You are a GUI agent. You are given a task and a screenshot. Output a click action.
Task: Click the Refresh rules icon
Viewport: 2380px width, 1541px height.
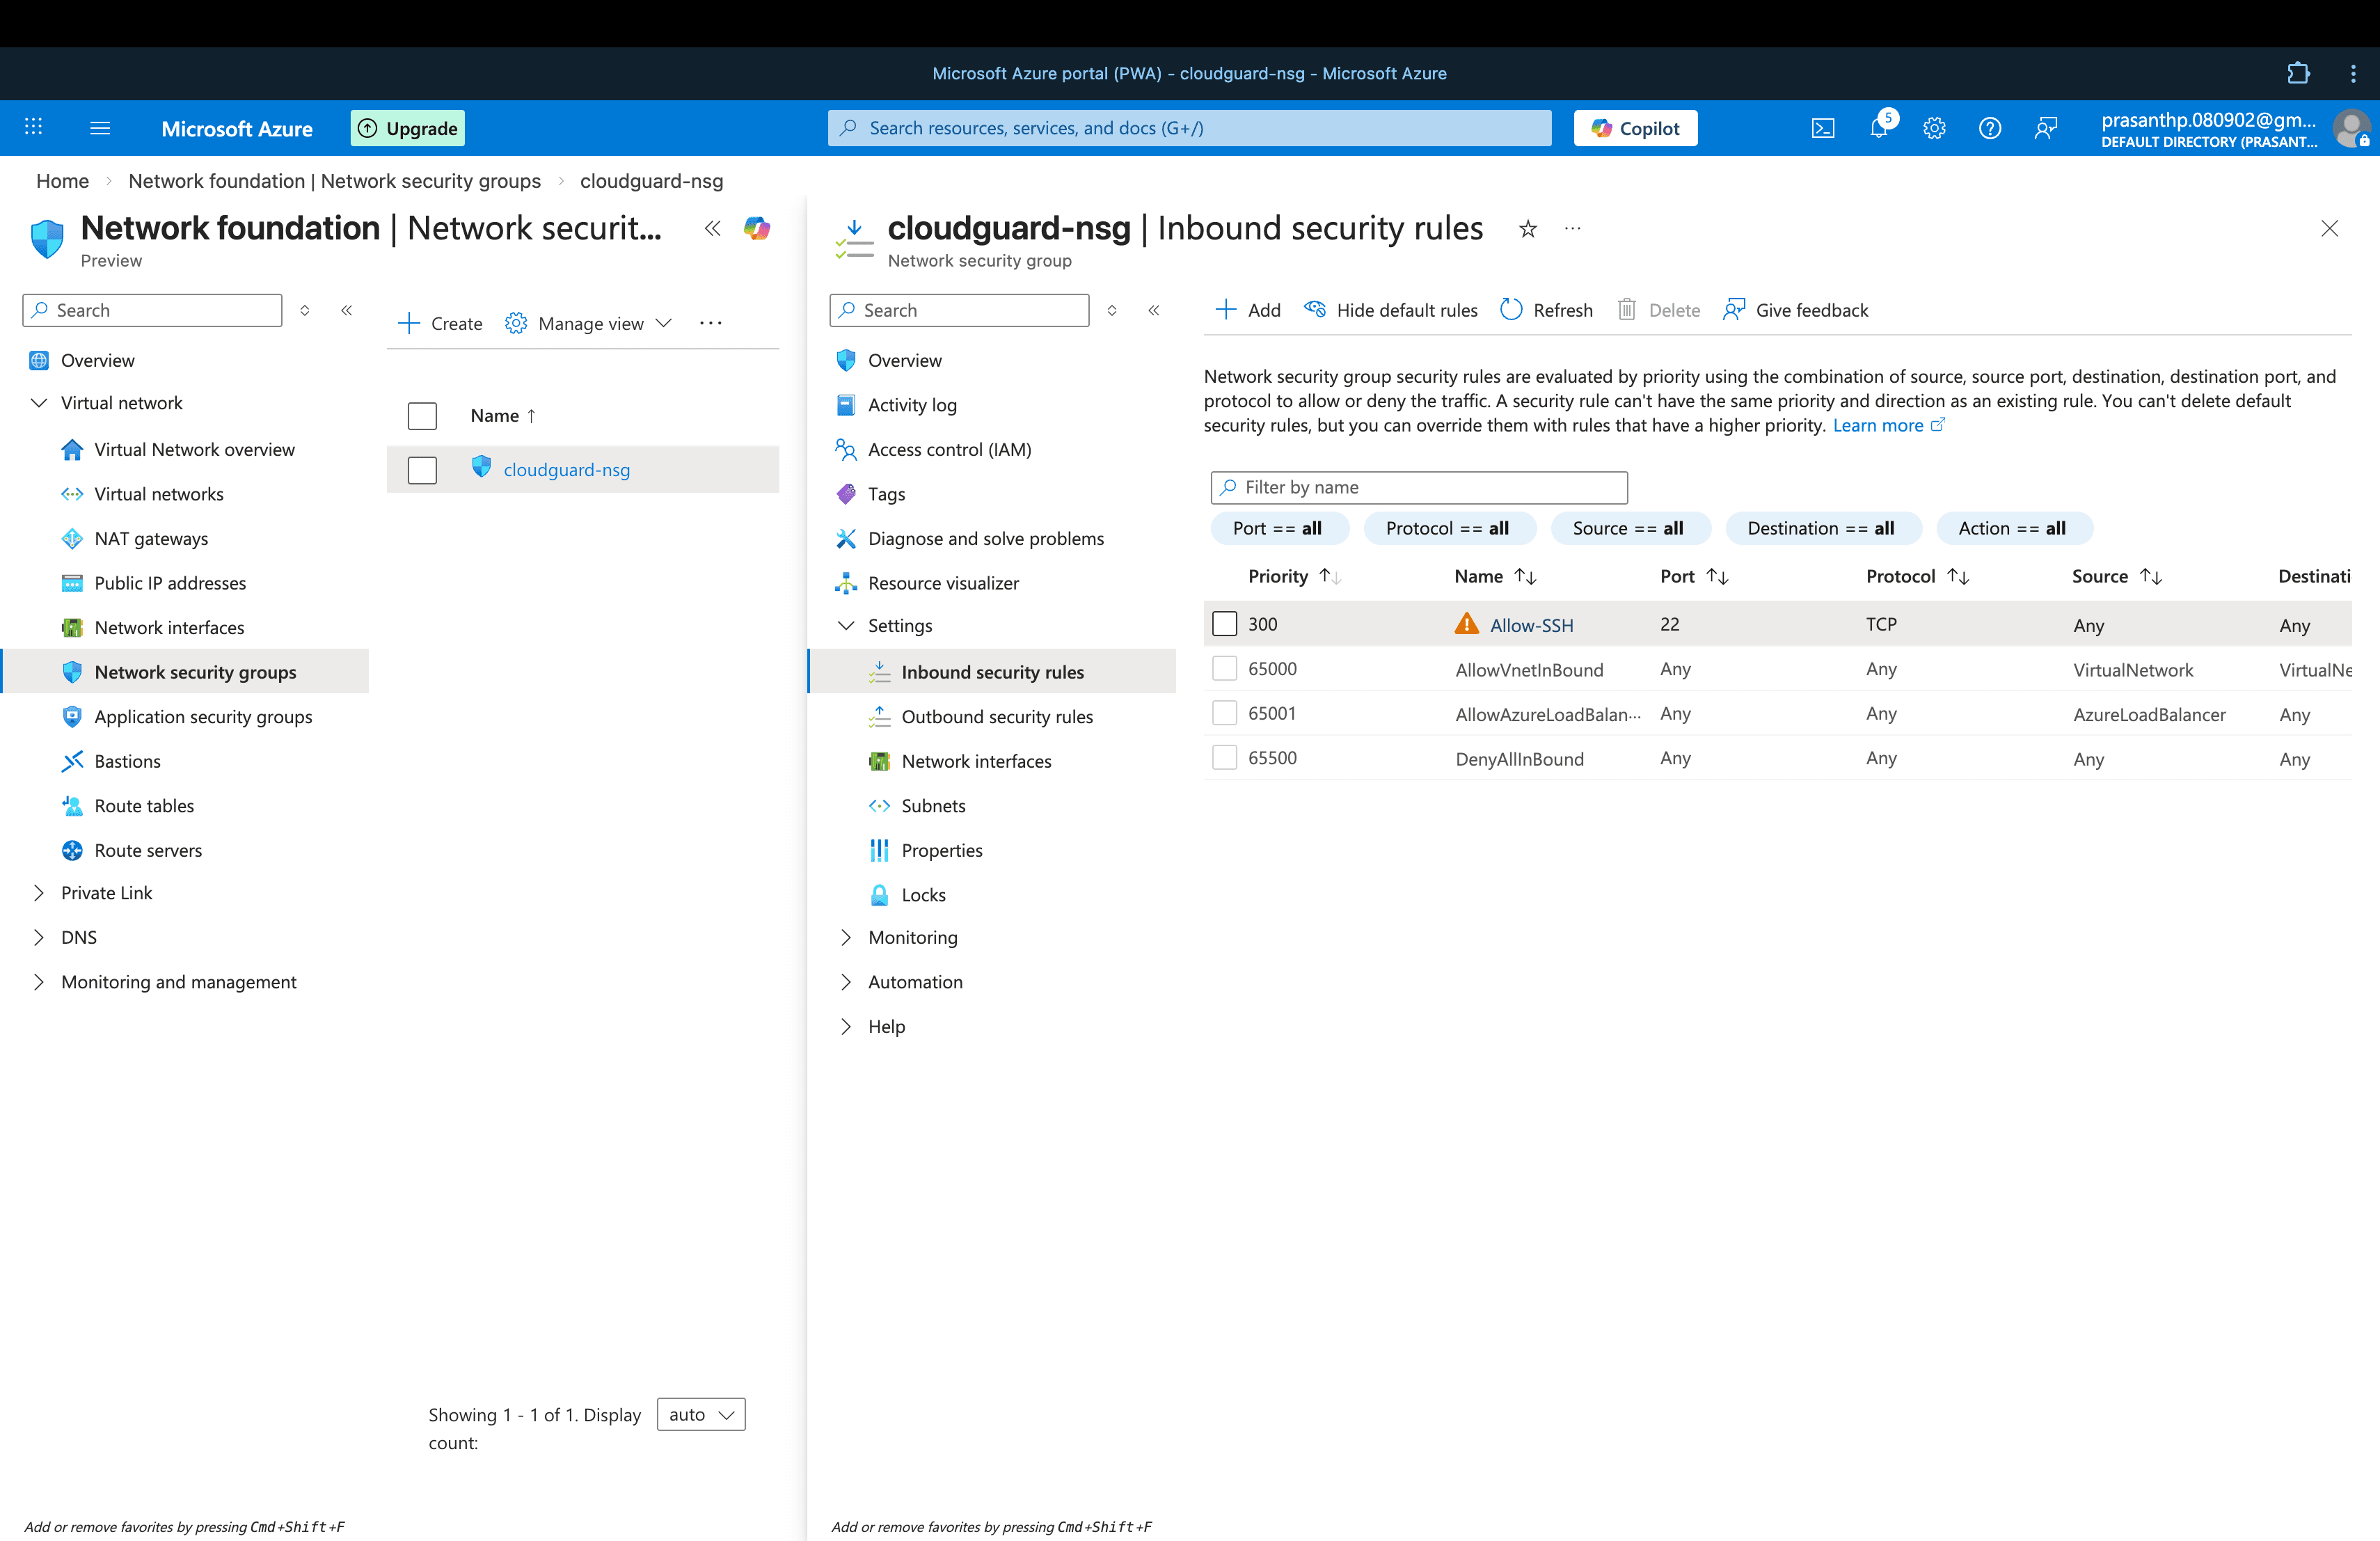click(1511, 310)
